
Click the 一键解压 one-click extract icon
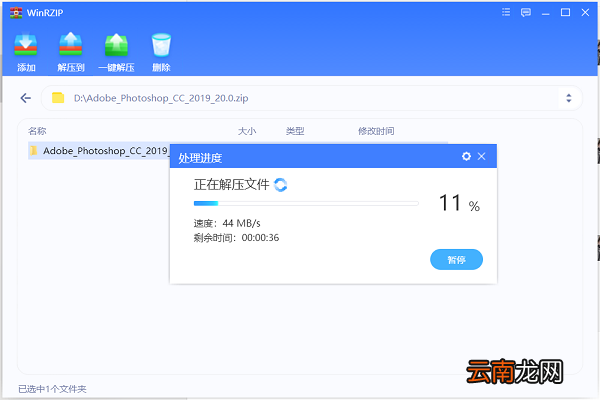[116, 45]
